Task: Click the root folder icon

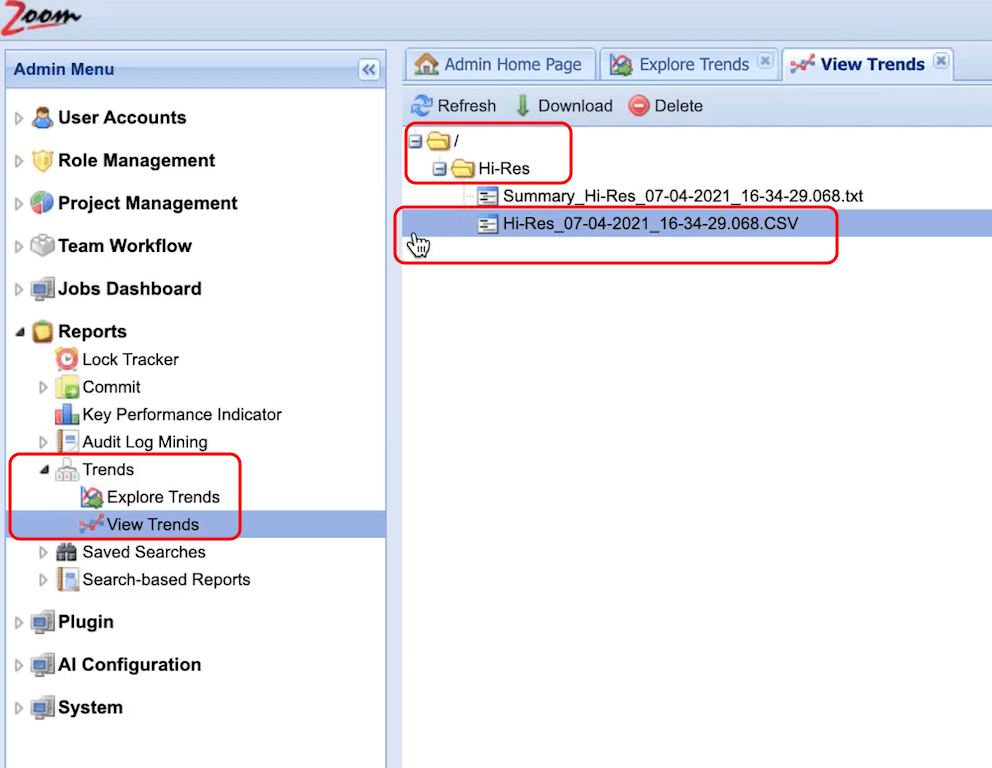Action: pyautogui.click(x=438, y=140)
